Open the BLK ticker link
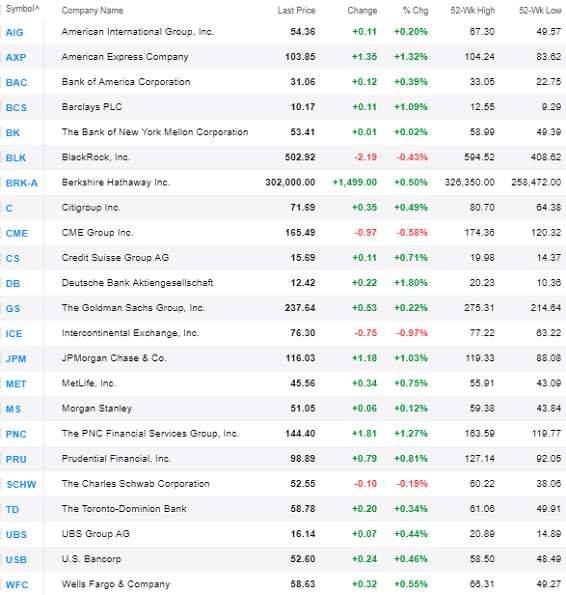Viewport: 566px width, 595px height. (x=16, y=157)
